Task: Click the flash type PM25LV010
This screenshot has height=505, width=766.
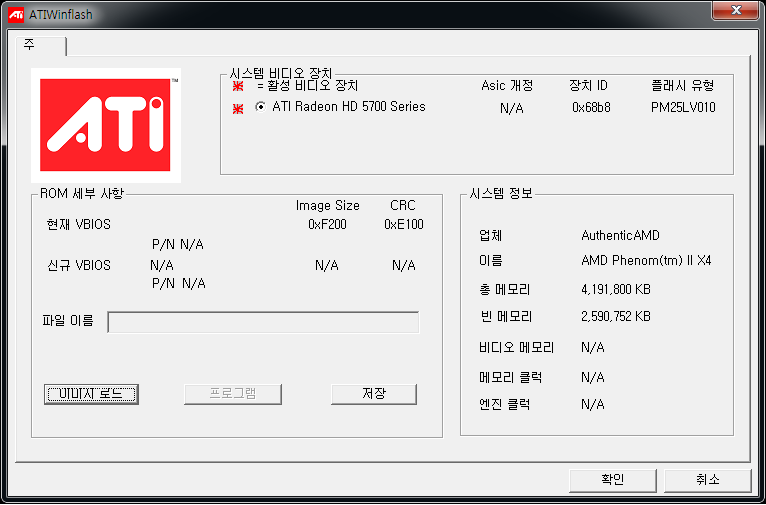Action: pos(683,108)
